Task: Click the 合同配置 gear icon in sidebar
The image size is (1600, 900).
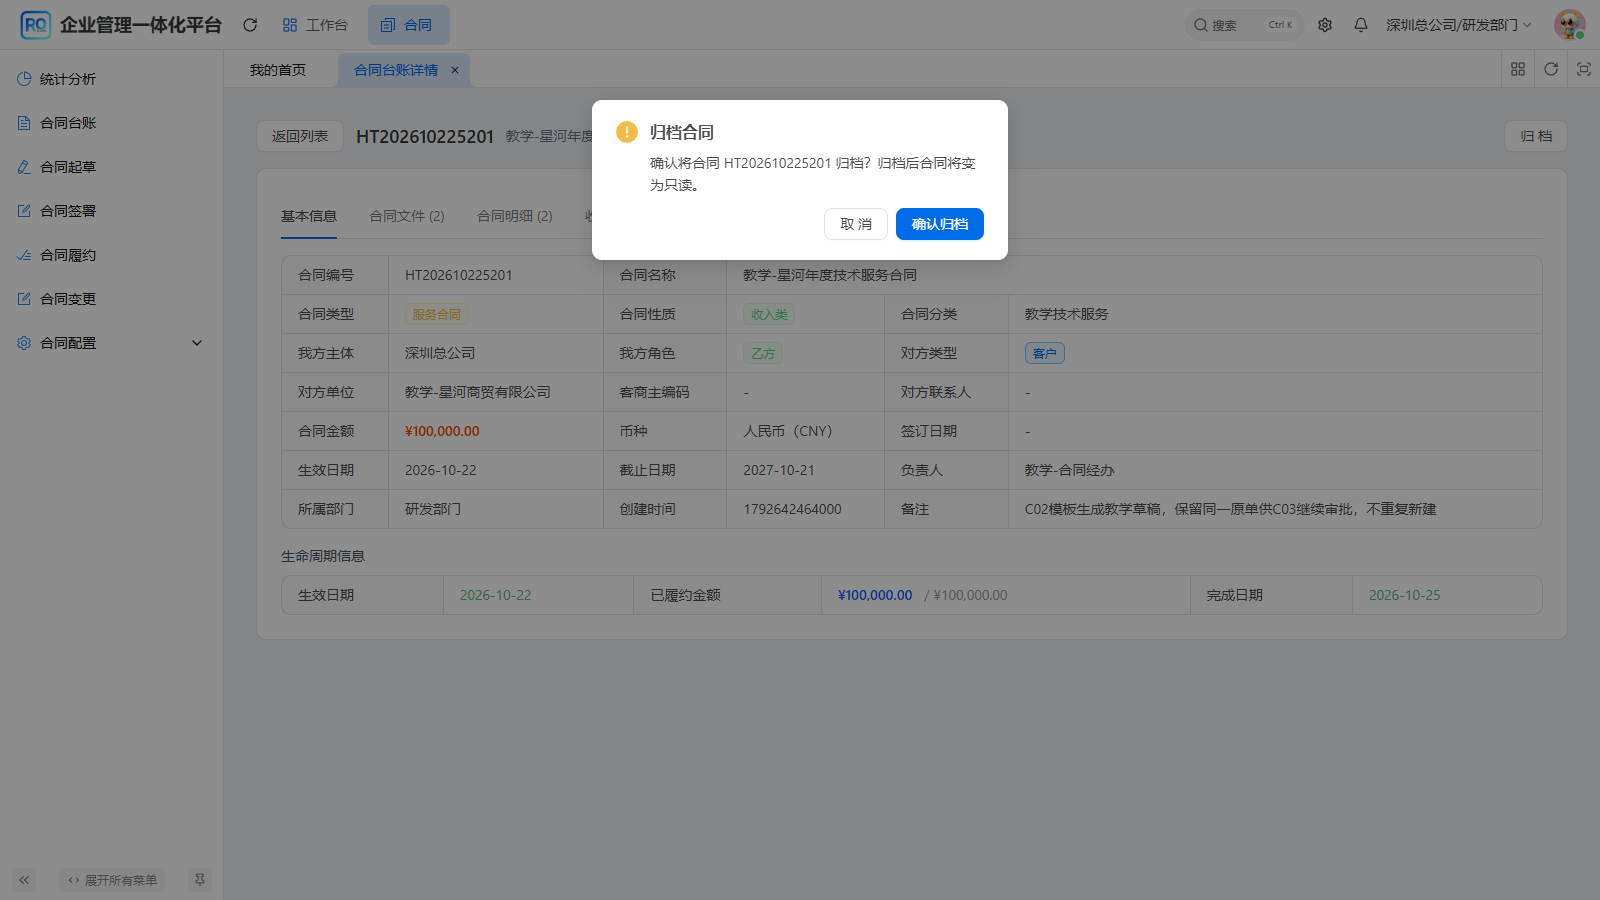Action: coord(24,343)
